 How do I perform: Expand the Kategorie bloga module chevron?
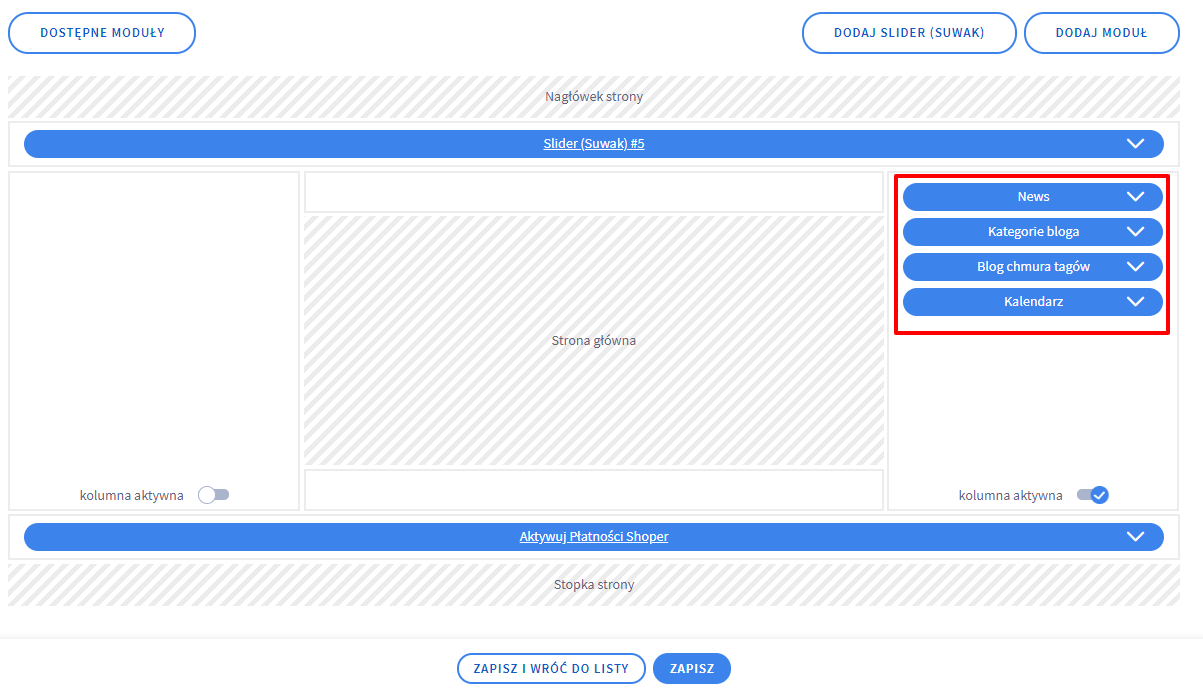click(x=1135, y=232)
